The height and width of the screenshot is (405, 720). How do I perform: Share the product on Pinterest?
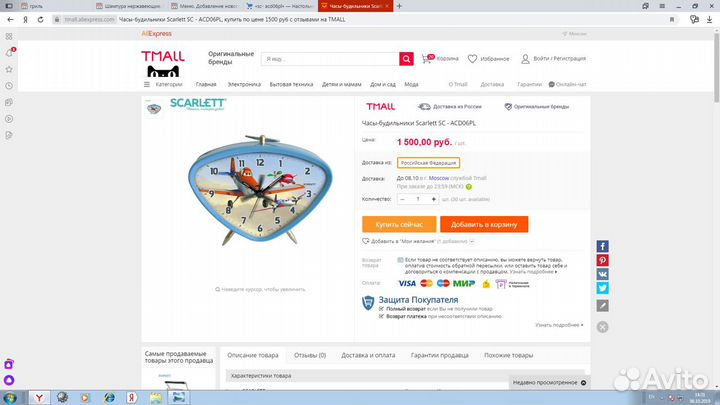602,260
